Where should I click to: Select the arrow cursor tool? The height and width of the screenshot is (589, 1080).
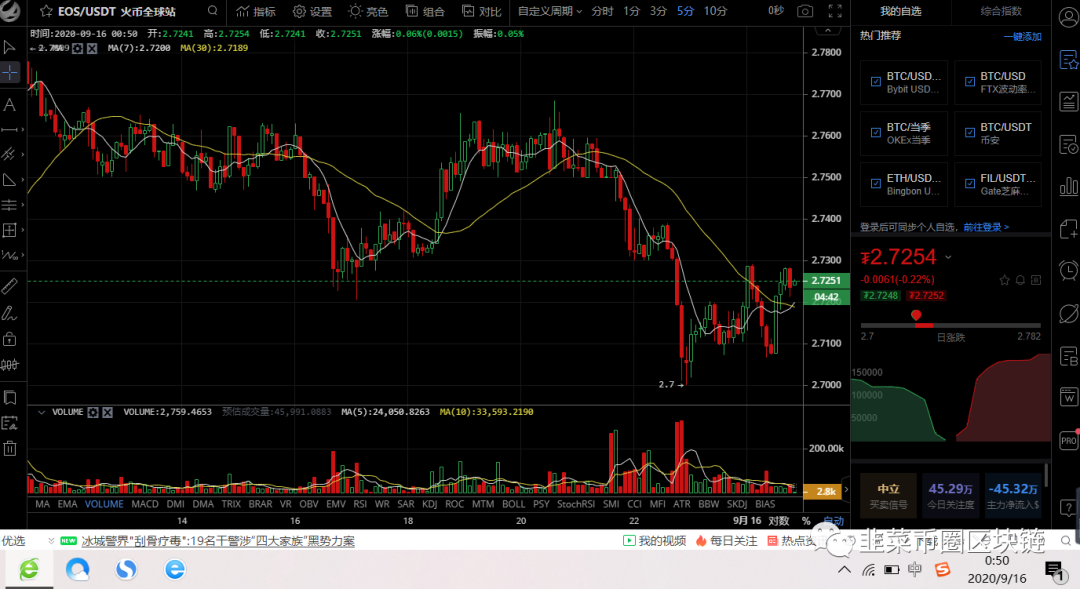click(10, 48)
